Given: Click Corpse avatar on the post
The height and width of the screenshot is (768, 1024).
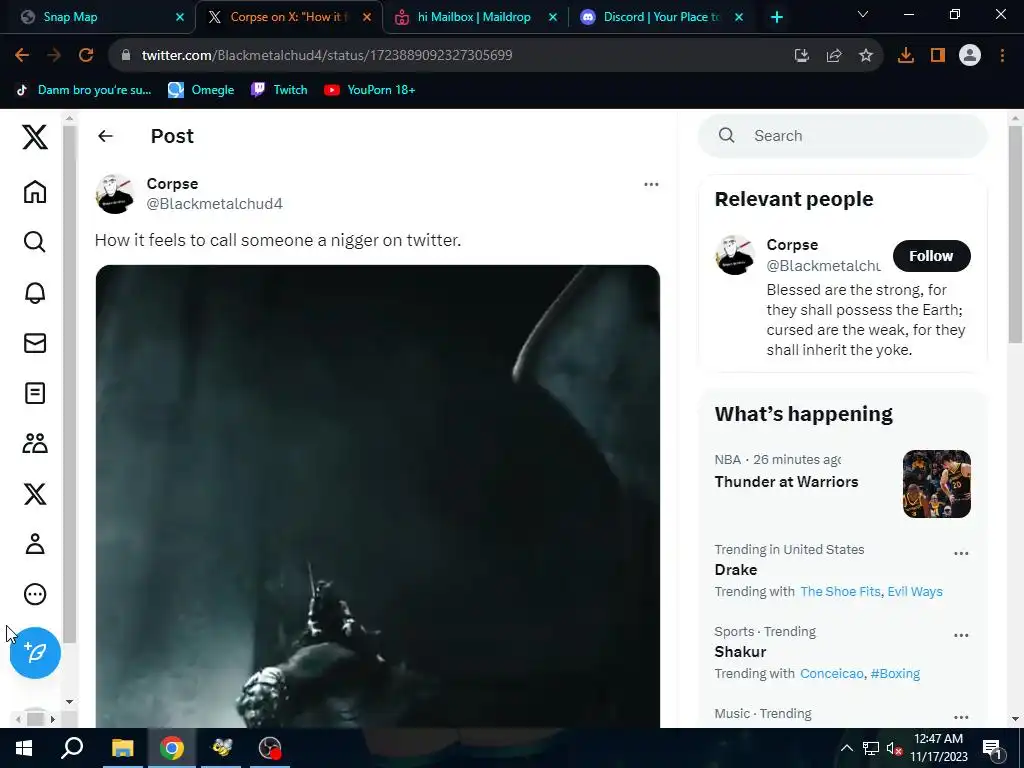Looking at the screenshot, I should pos(114,194).
